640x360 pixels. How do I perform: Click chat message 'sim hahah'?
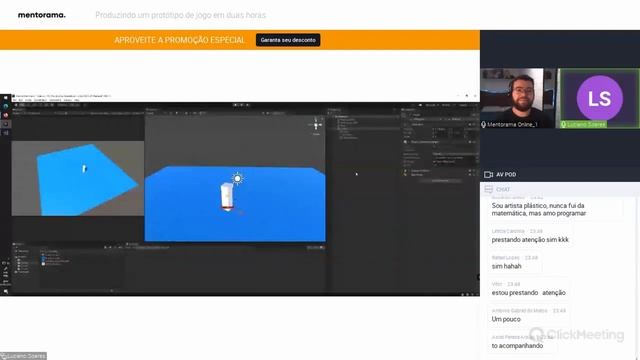(507, 266)
